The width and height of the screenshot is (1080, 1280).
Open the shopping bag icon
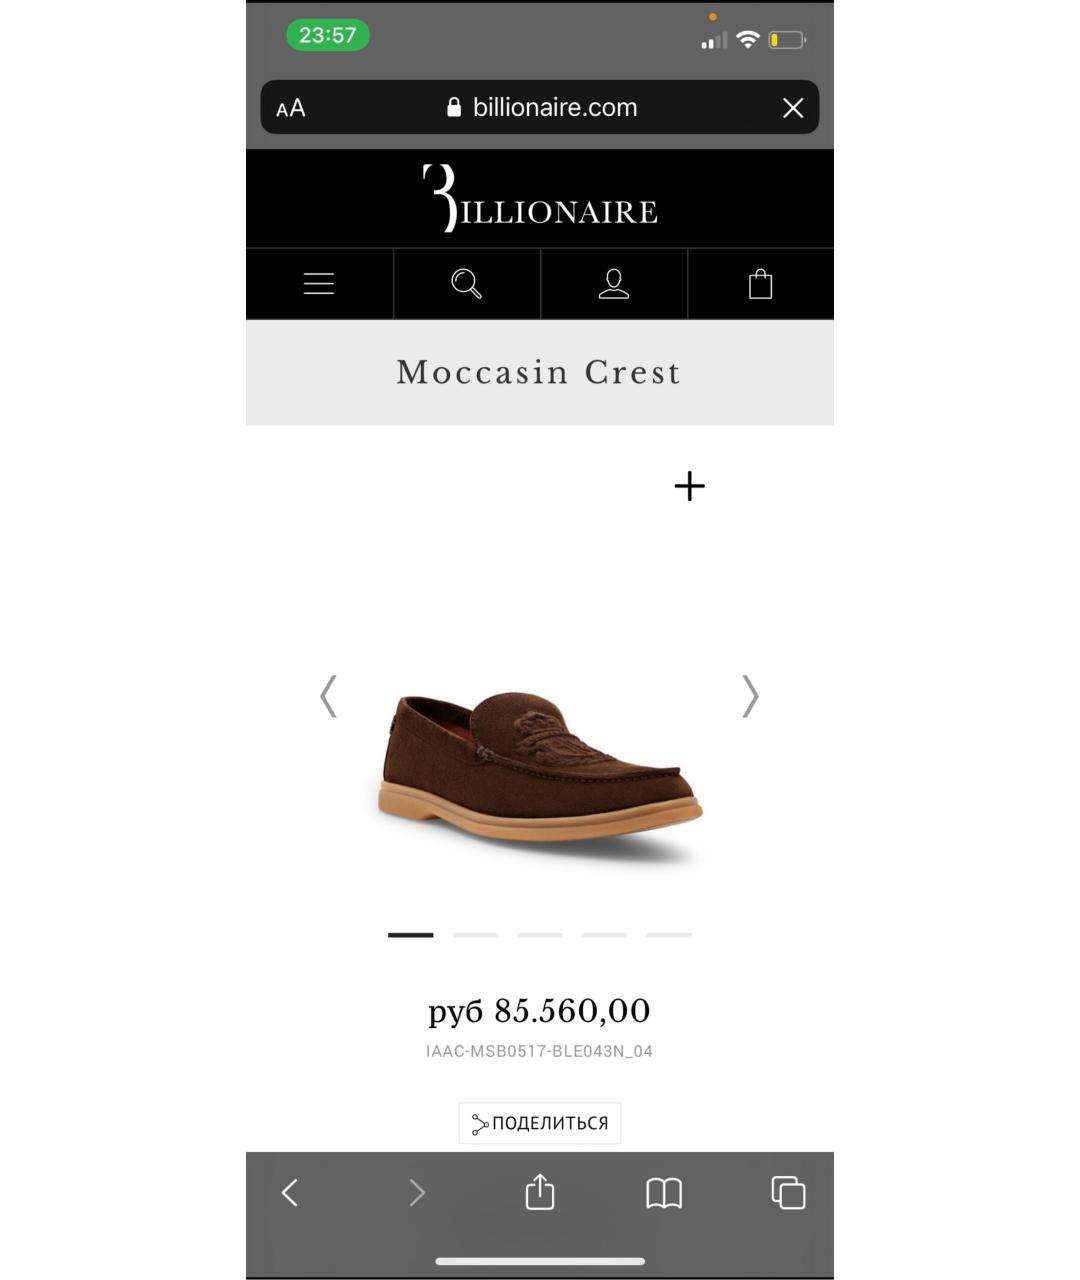click(761, 284)
